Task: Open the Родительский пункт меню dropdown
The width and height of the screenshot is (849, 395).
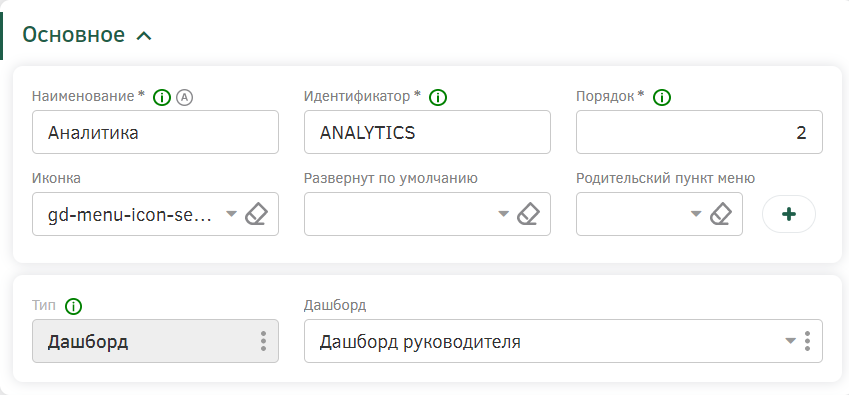Action: pos(696,214)
